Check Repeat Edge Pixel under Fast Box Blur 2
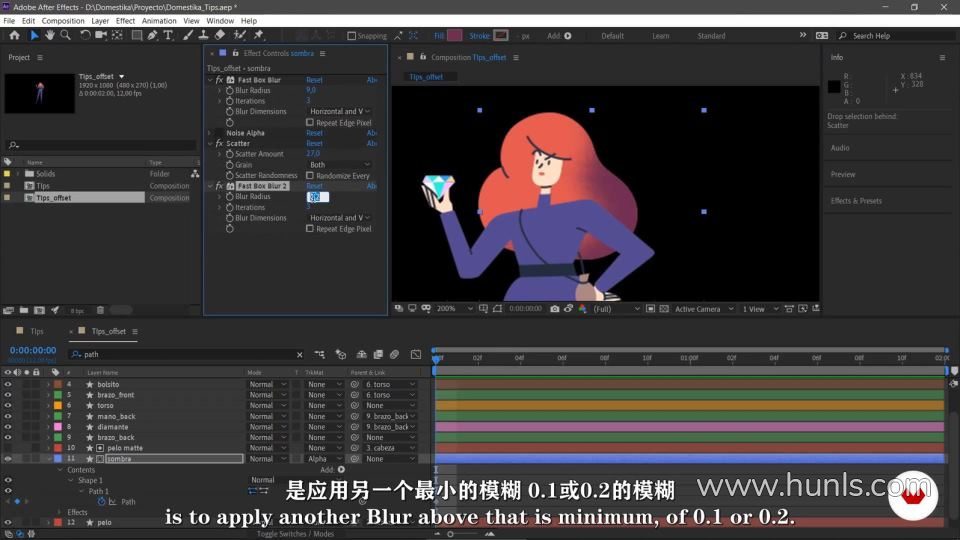This screenshot has width=960, height=540. click(310, 229)
